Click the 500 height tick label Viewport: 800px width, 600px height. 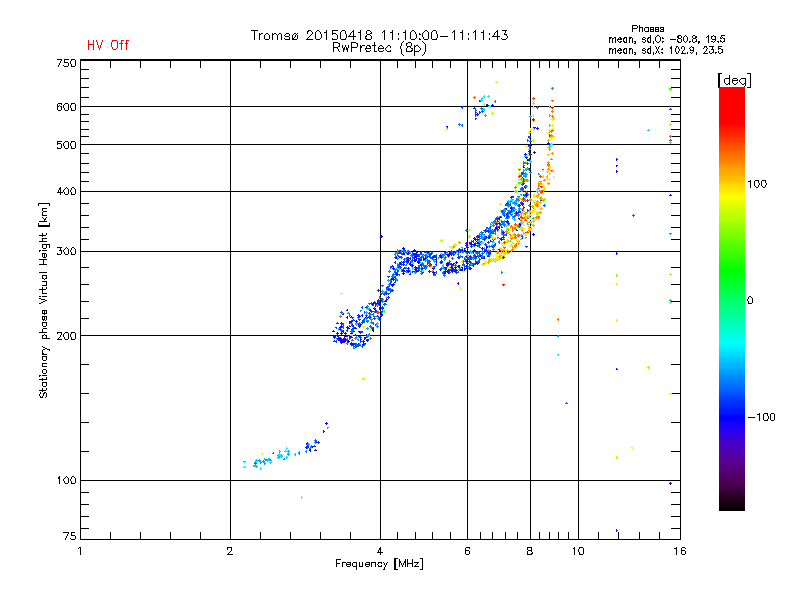coord(66,145)
